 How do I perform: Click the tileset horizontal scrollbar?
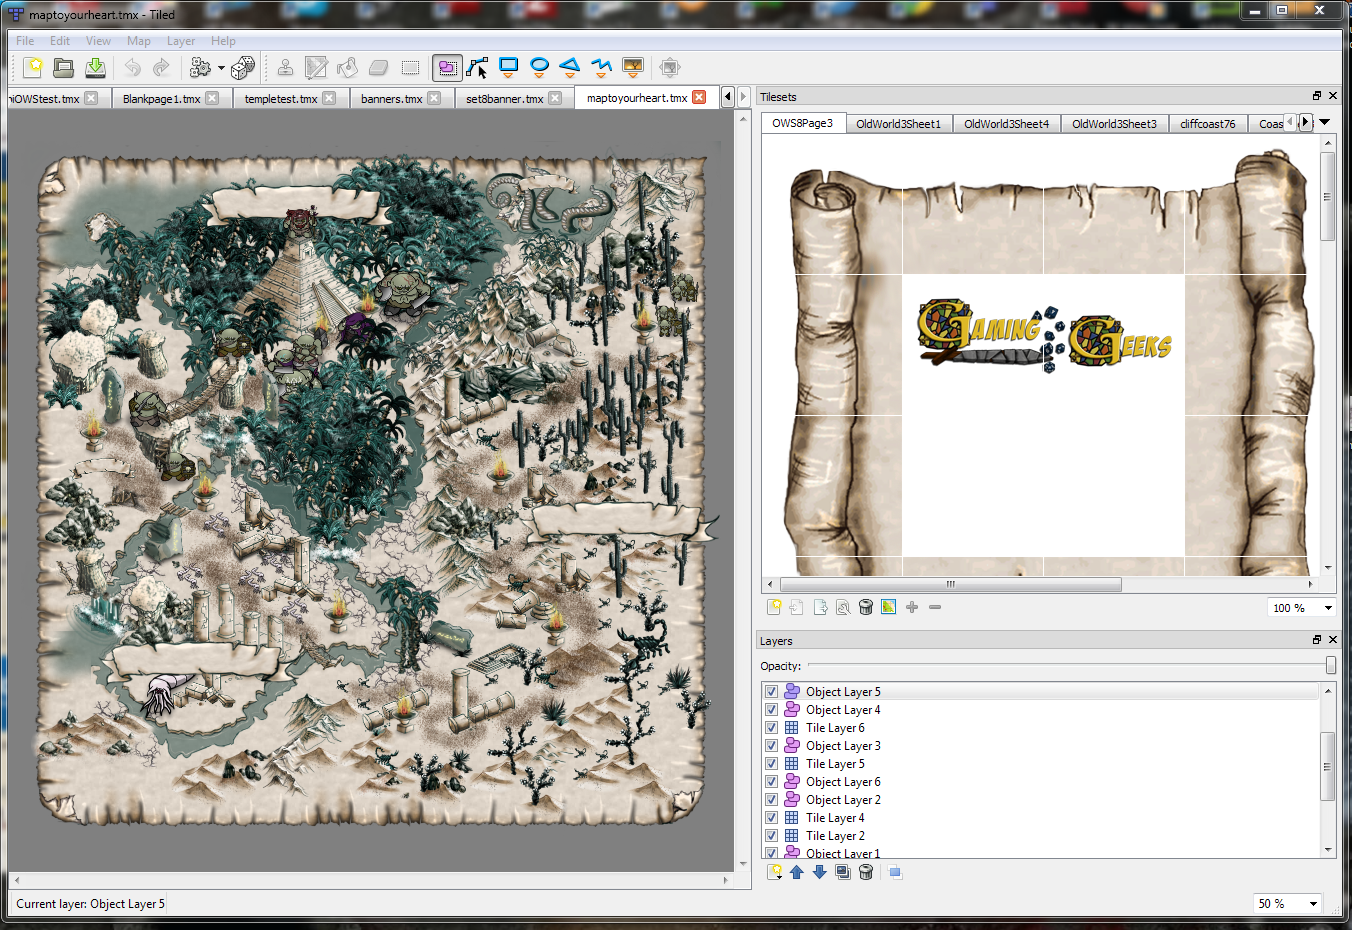951,584
